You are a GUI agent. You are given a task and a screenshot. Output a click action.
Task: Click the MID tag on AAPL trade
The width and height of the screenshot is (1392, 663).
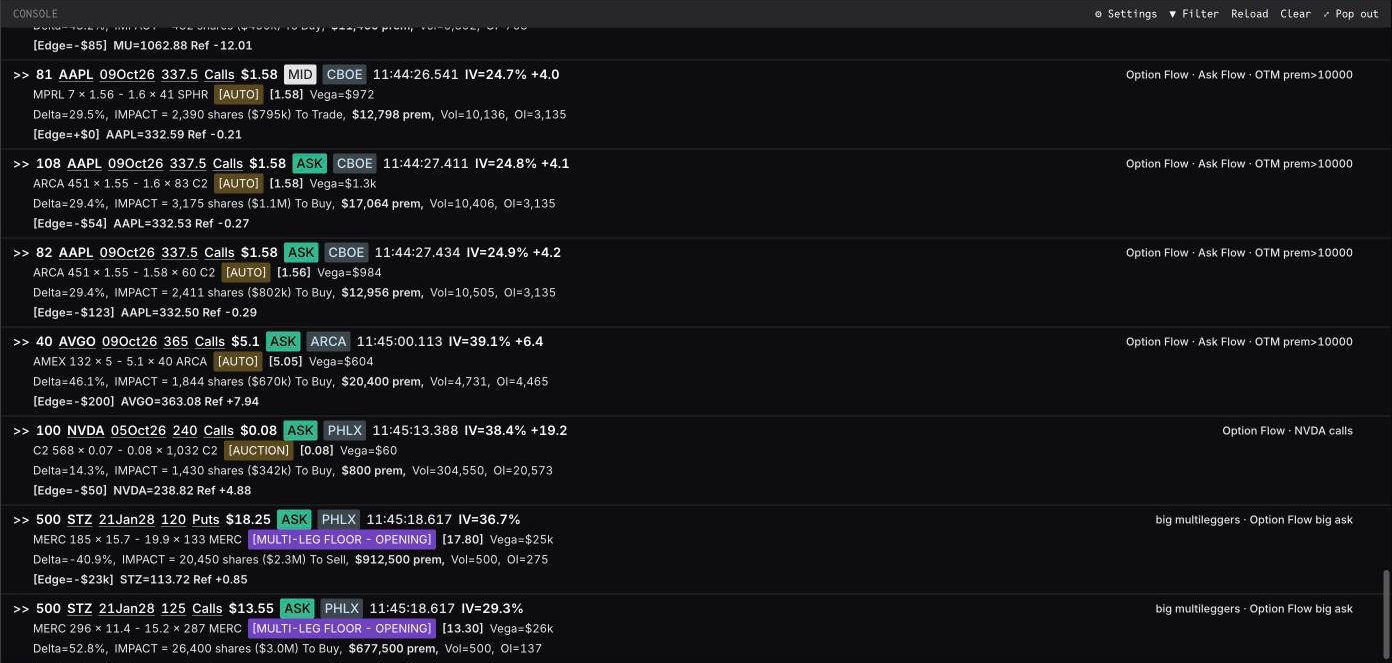[x=300, y=75]
